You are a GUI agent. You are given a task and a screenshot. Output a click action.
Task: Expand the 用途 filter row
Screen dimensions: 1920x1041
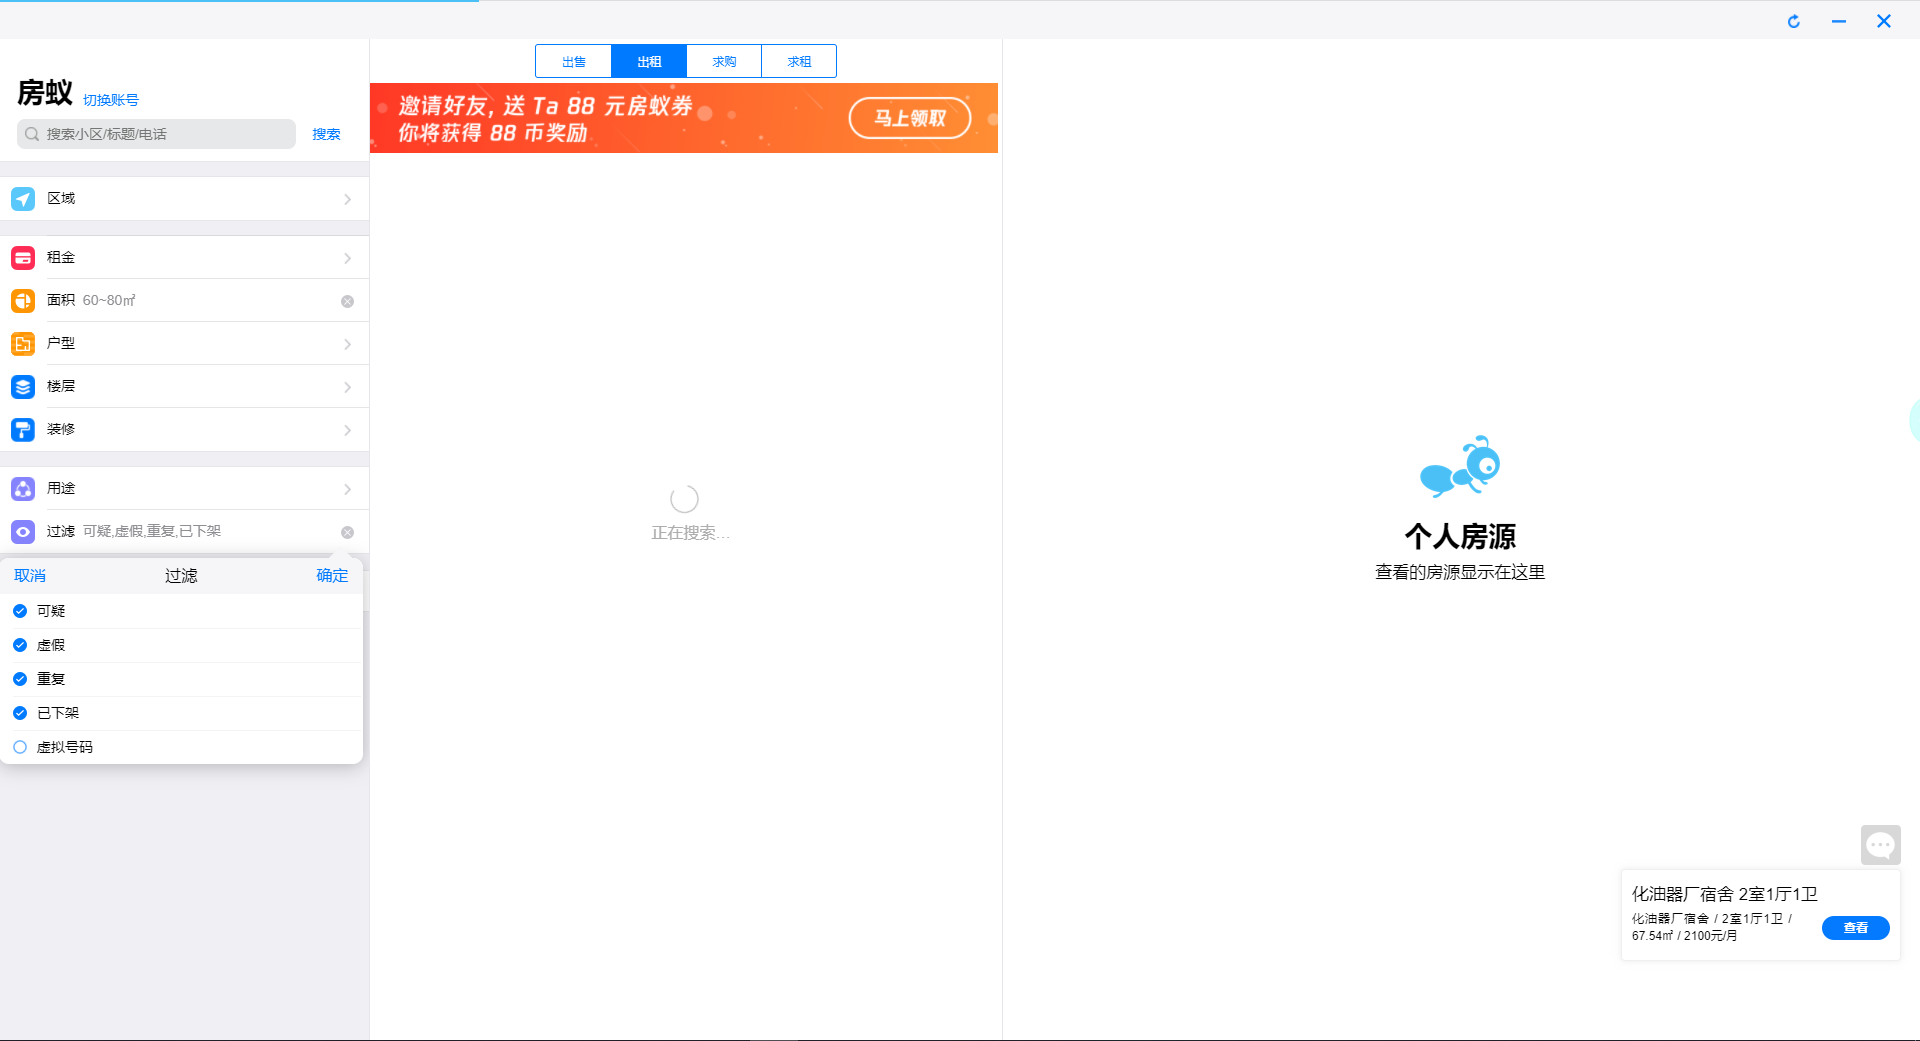click(185, 489)
